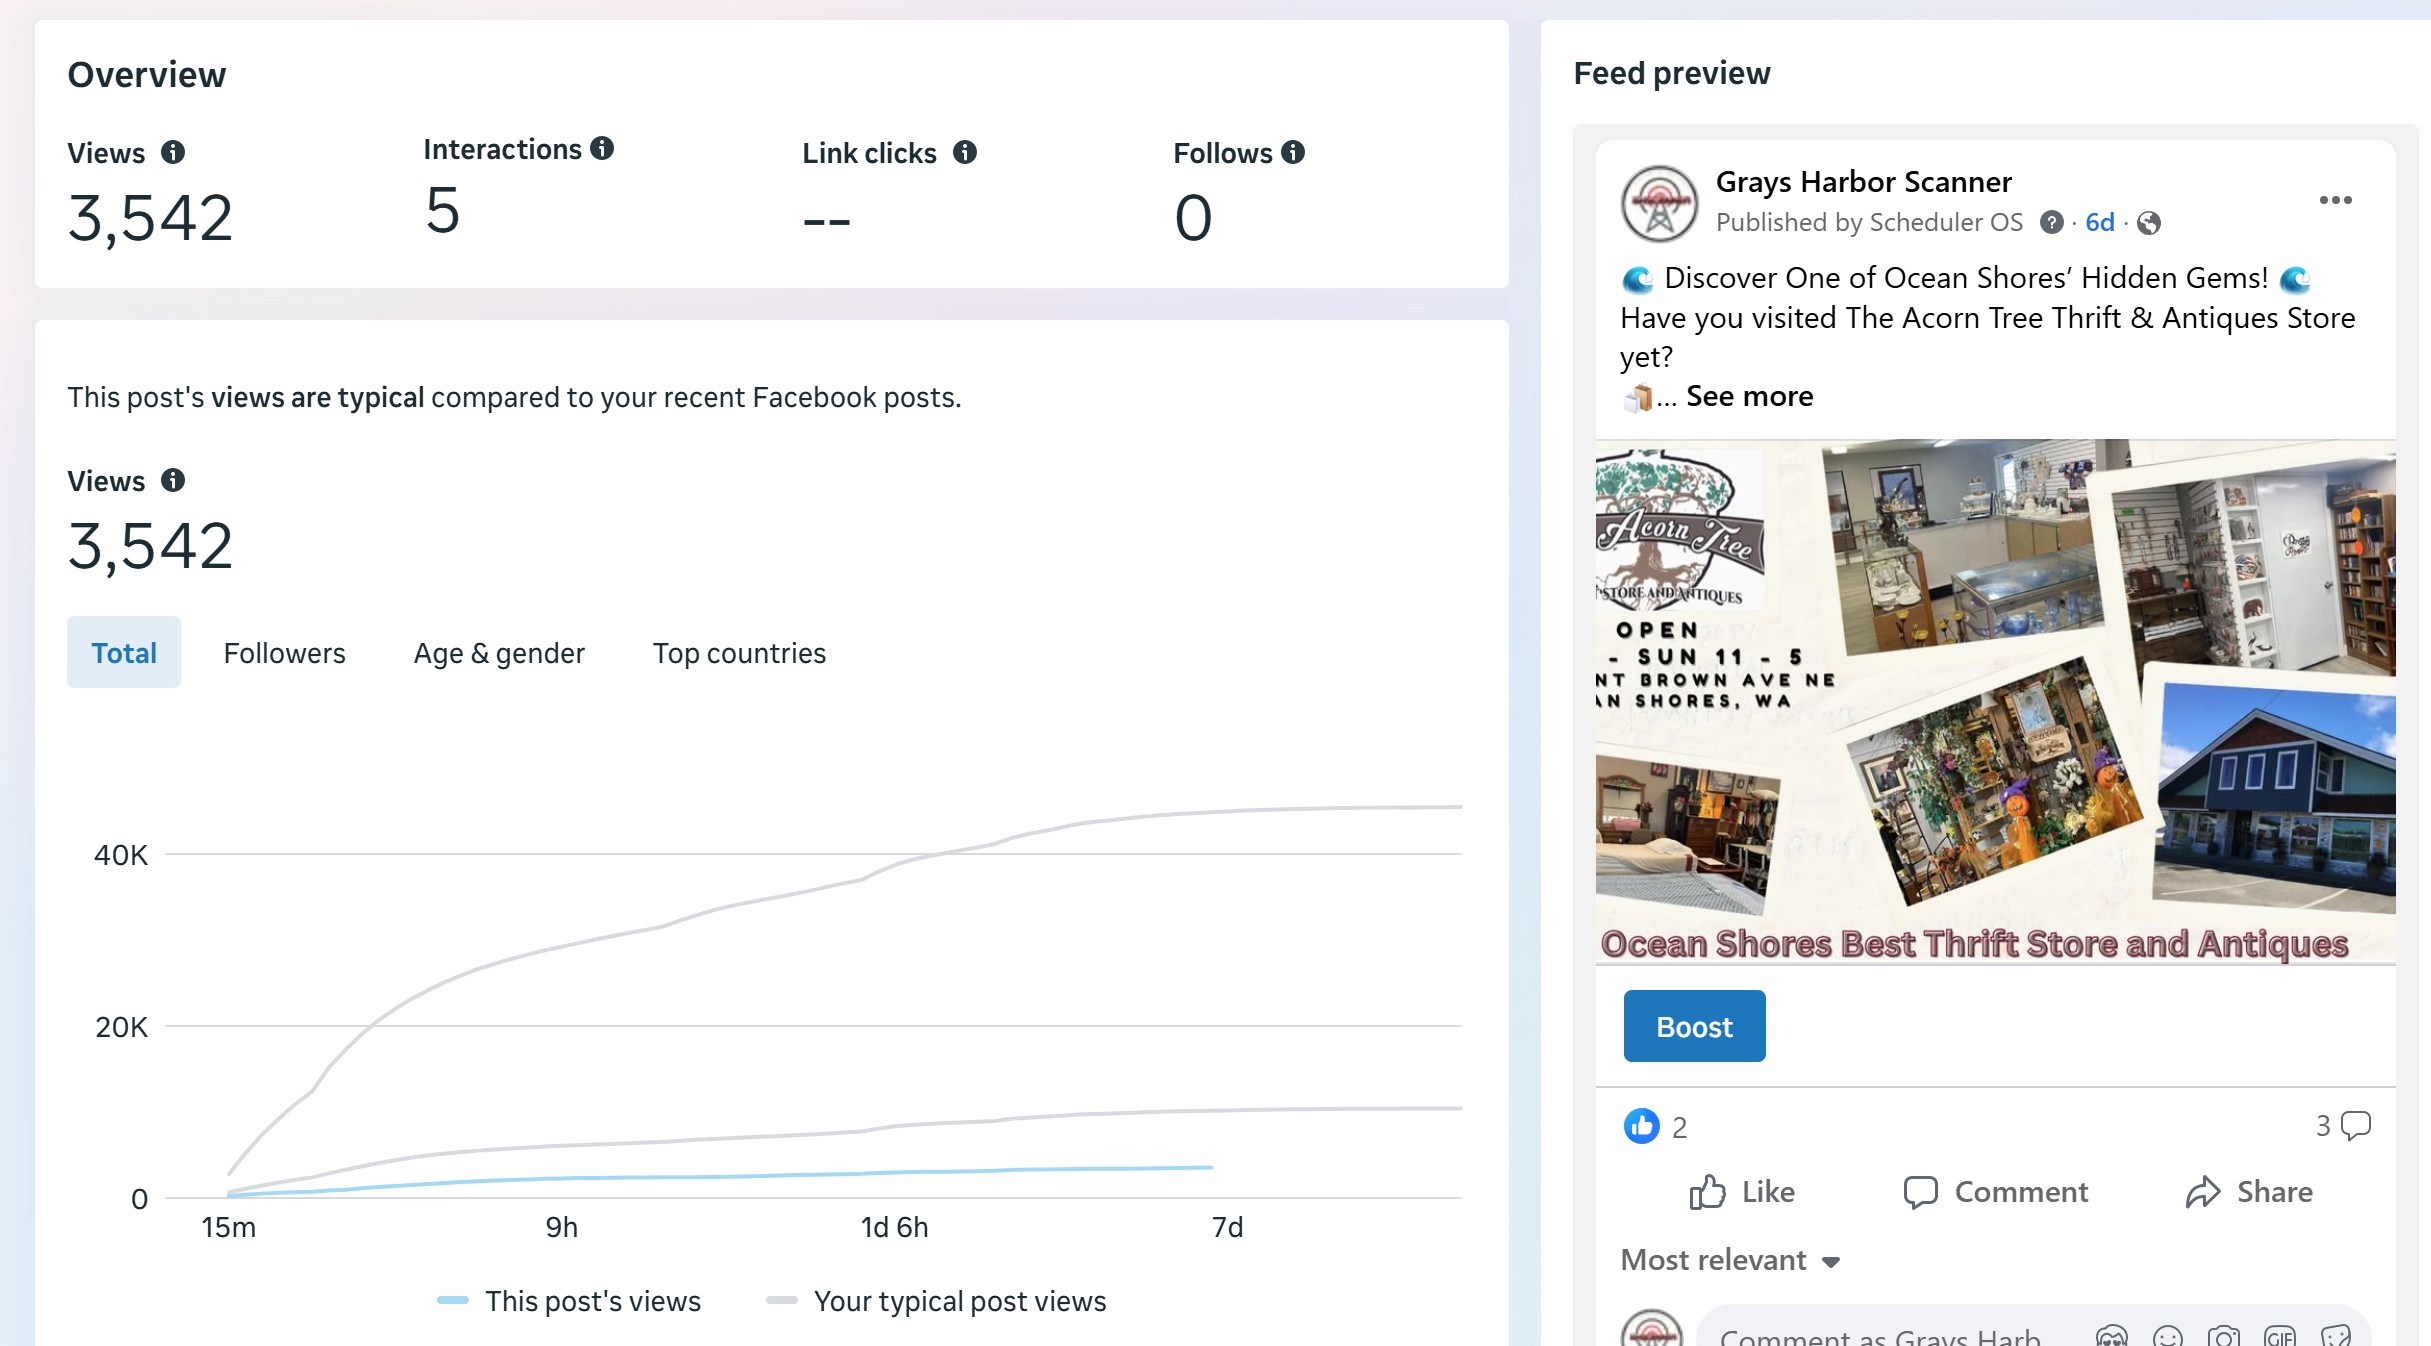Screen dimensions: 2431x1346
Task: Click the Views info icon in Overview
Action: pos(173,152)
